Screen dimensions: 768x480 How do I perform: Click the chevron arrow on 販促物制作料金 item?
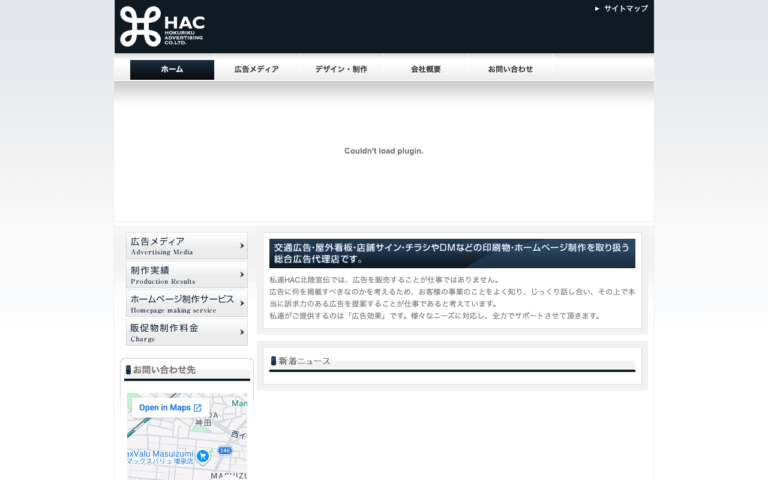[241, 332]
